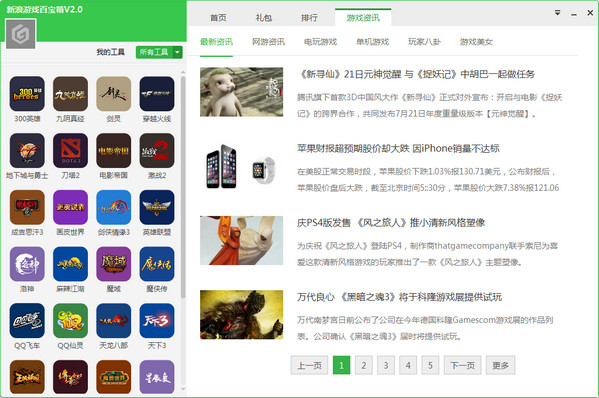The width and height of the screenshot is (599, 398).
Task: Launch the 成吉思汗3 icon
Action: pos(27,207)
